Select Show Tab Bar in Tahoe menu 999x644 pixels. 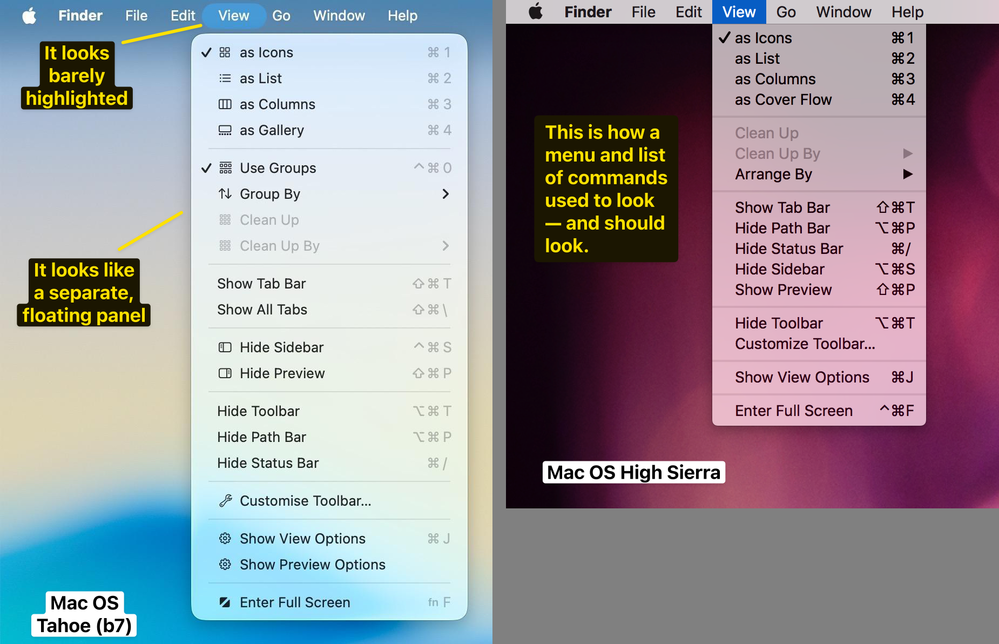[329, 283]
